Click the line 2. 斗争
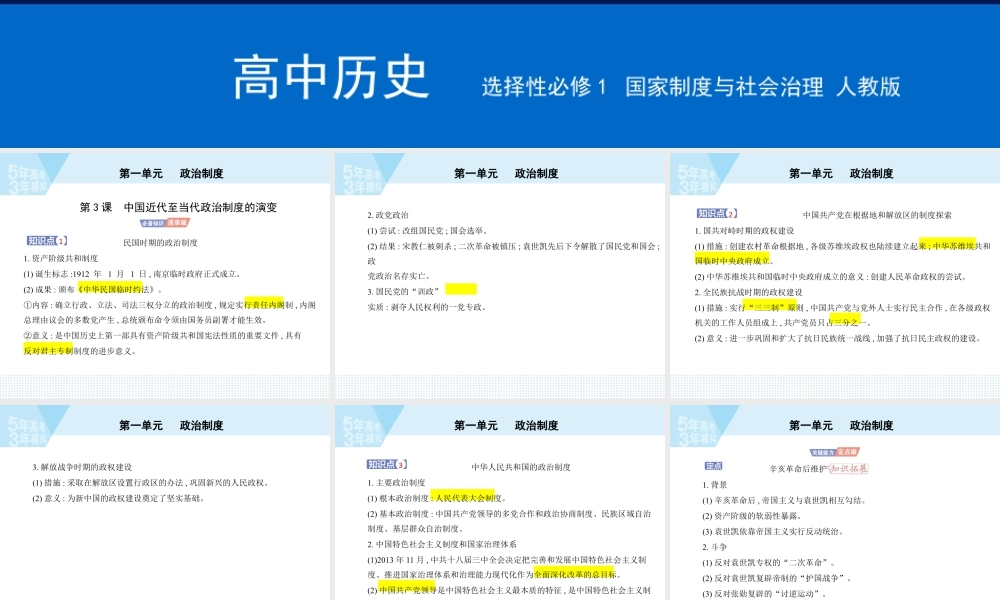 click(715, 547)
